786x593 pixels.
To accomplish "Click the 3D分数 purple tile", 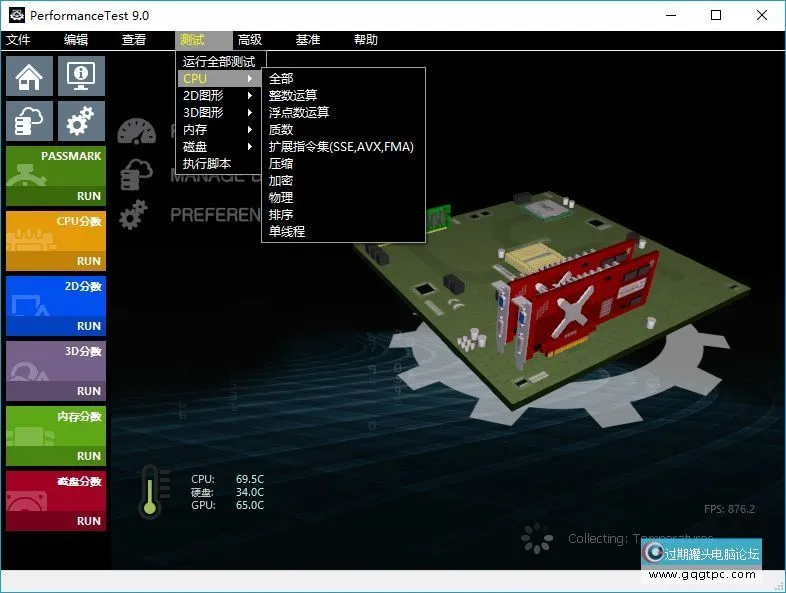I will (x=56, y=371).
